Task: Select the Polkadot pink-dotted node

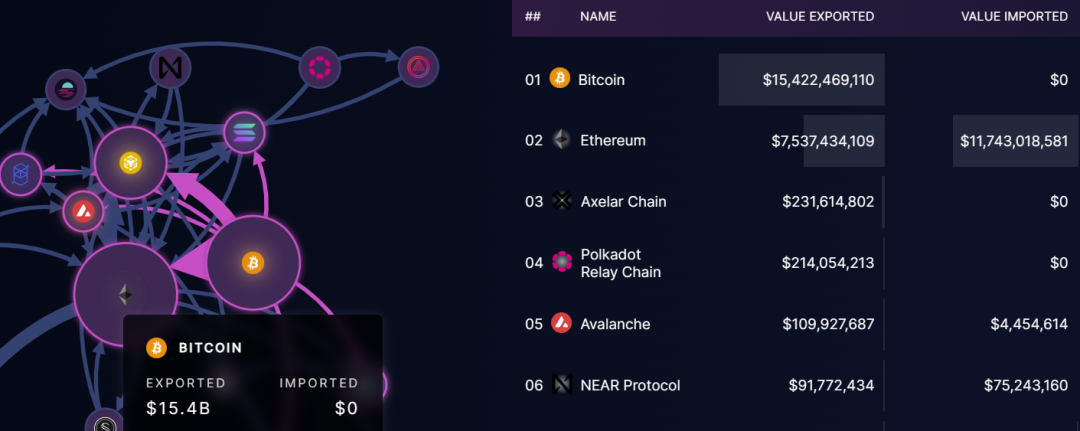Action: 320,67
